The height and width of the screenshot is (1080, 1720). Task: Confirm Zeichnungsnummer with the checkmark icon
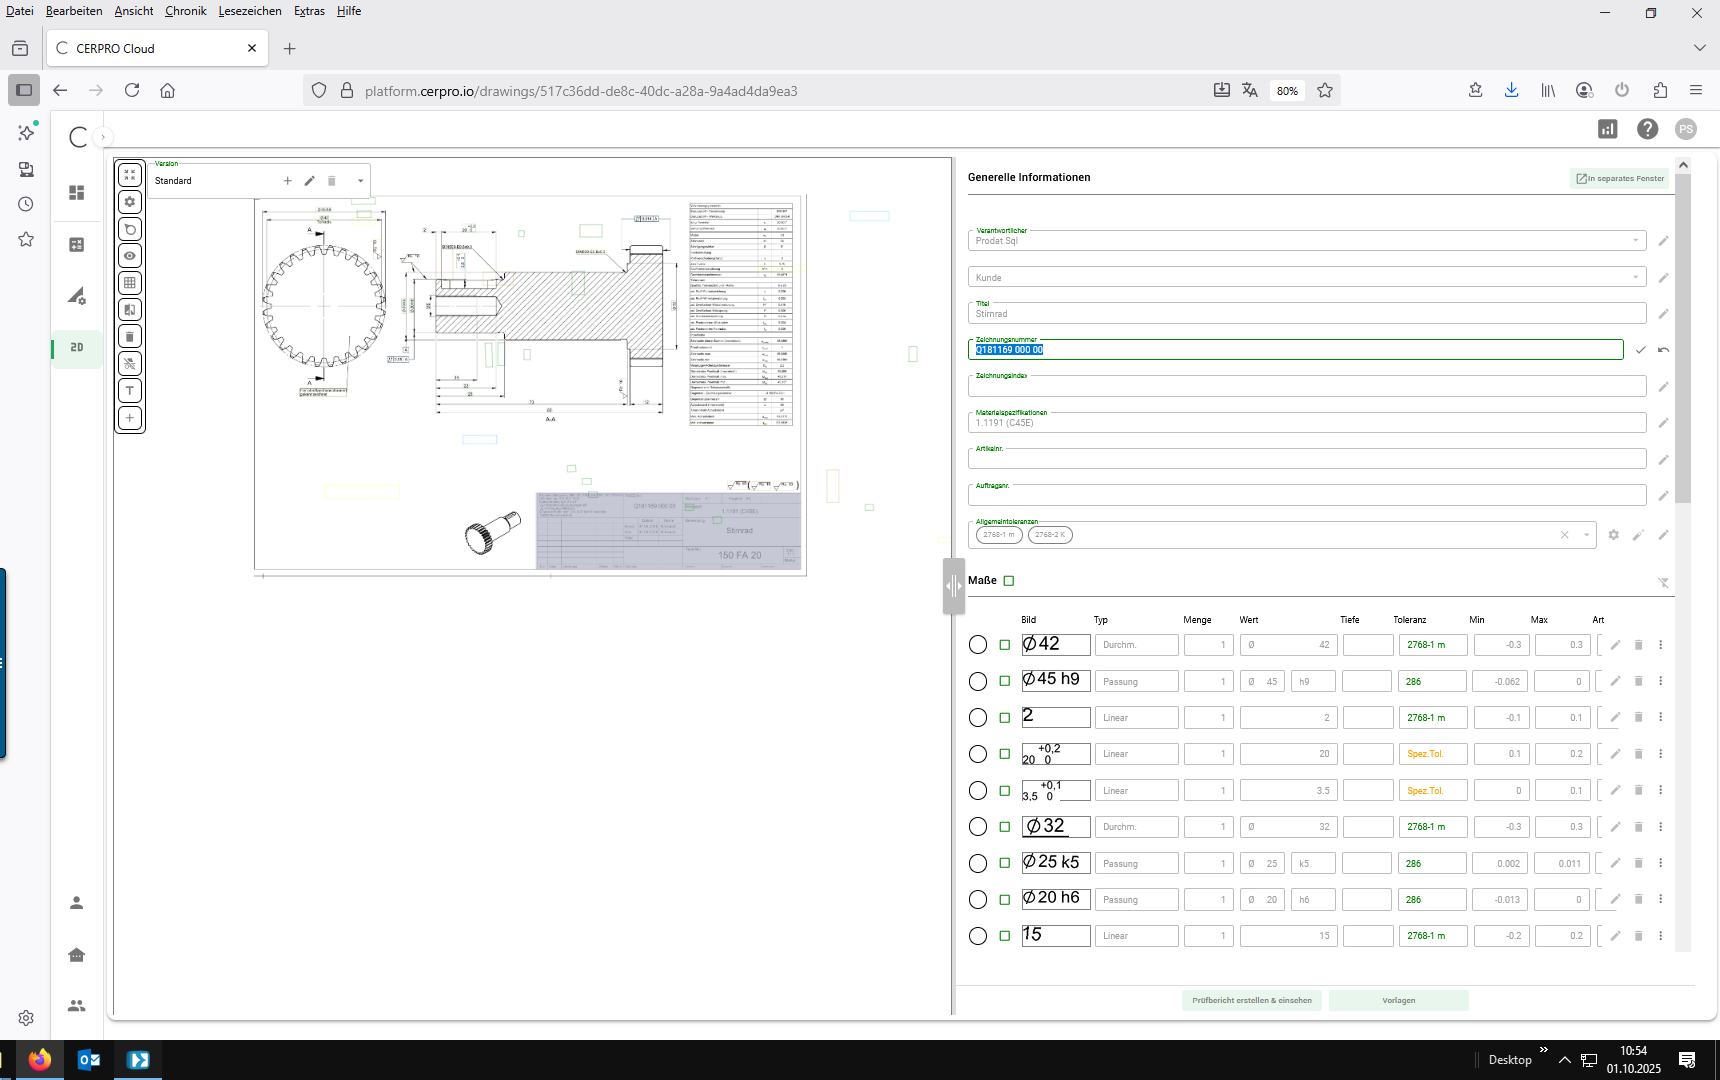(1640, 350)
